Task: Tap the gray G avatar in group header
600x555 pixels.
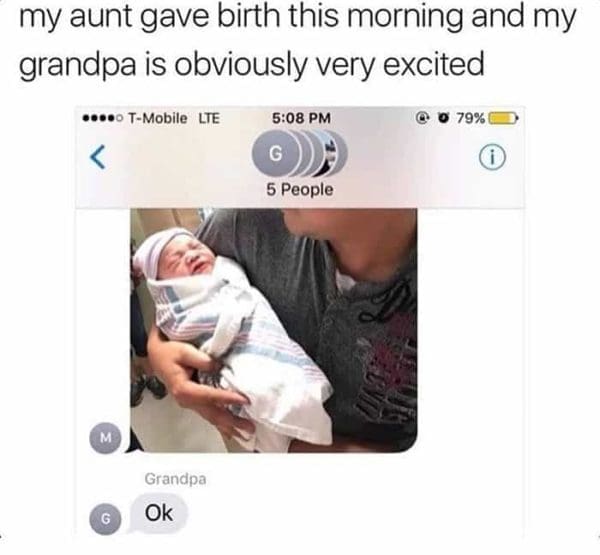Action: (276, 153)
